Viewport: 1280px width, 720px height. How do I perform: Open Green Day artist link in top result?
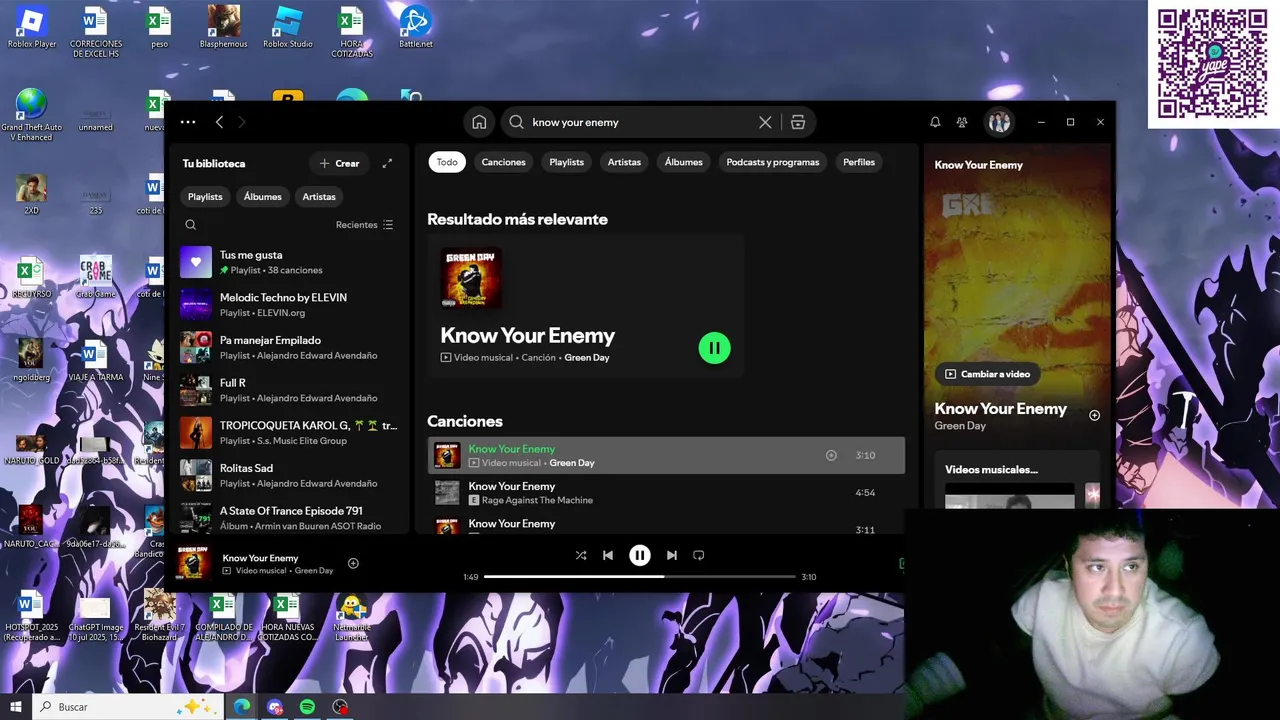click(x=587, y=358)
